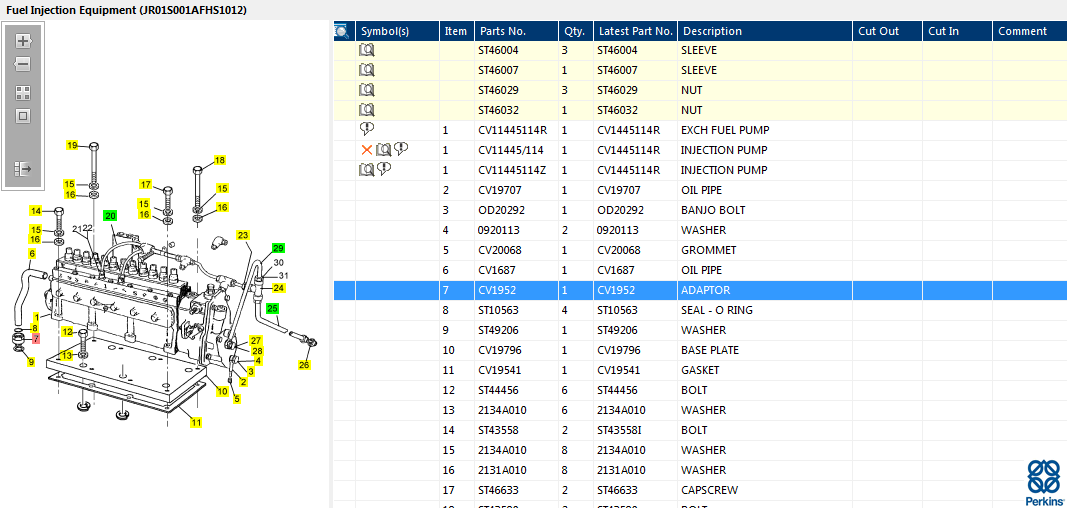Select the CV19541 GASKET row
This screenshot has width=1067, height=508.
click(700, 370)
